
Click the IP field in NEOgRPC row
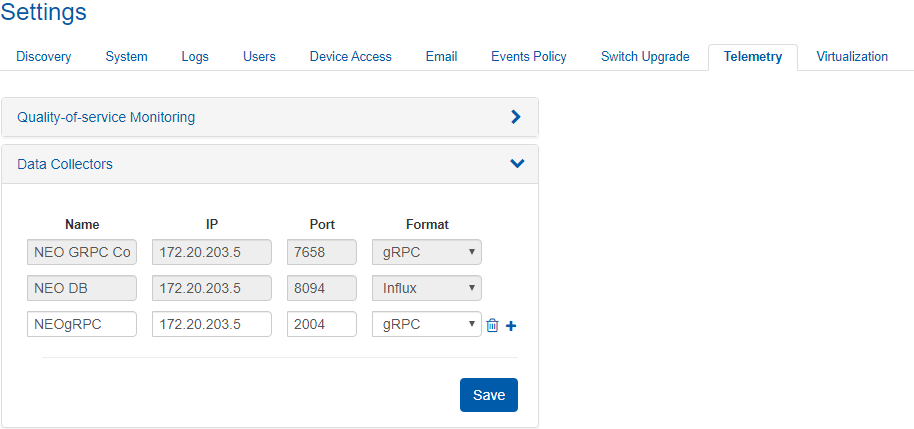[211, 324]
